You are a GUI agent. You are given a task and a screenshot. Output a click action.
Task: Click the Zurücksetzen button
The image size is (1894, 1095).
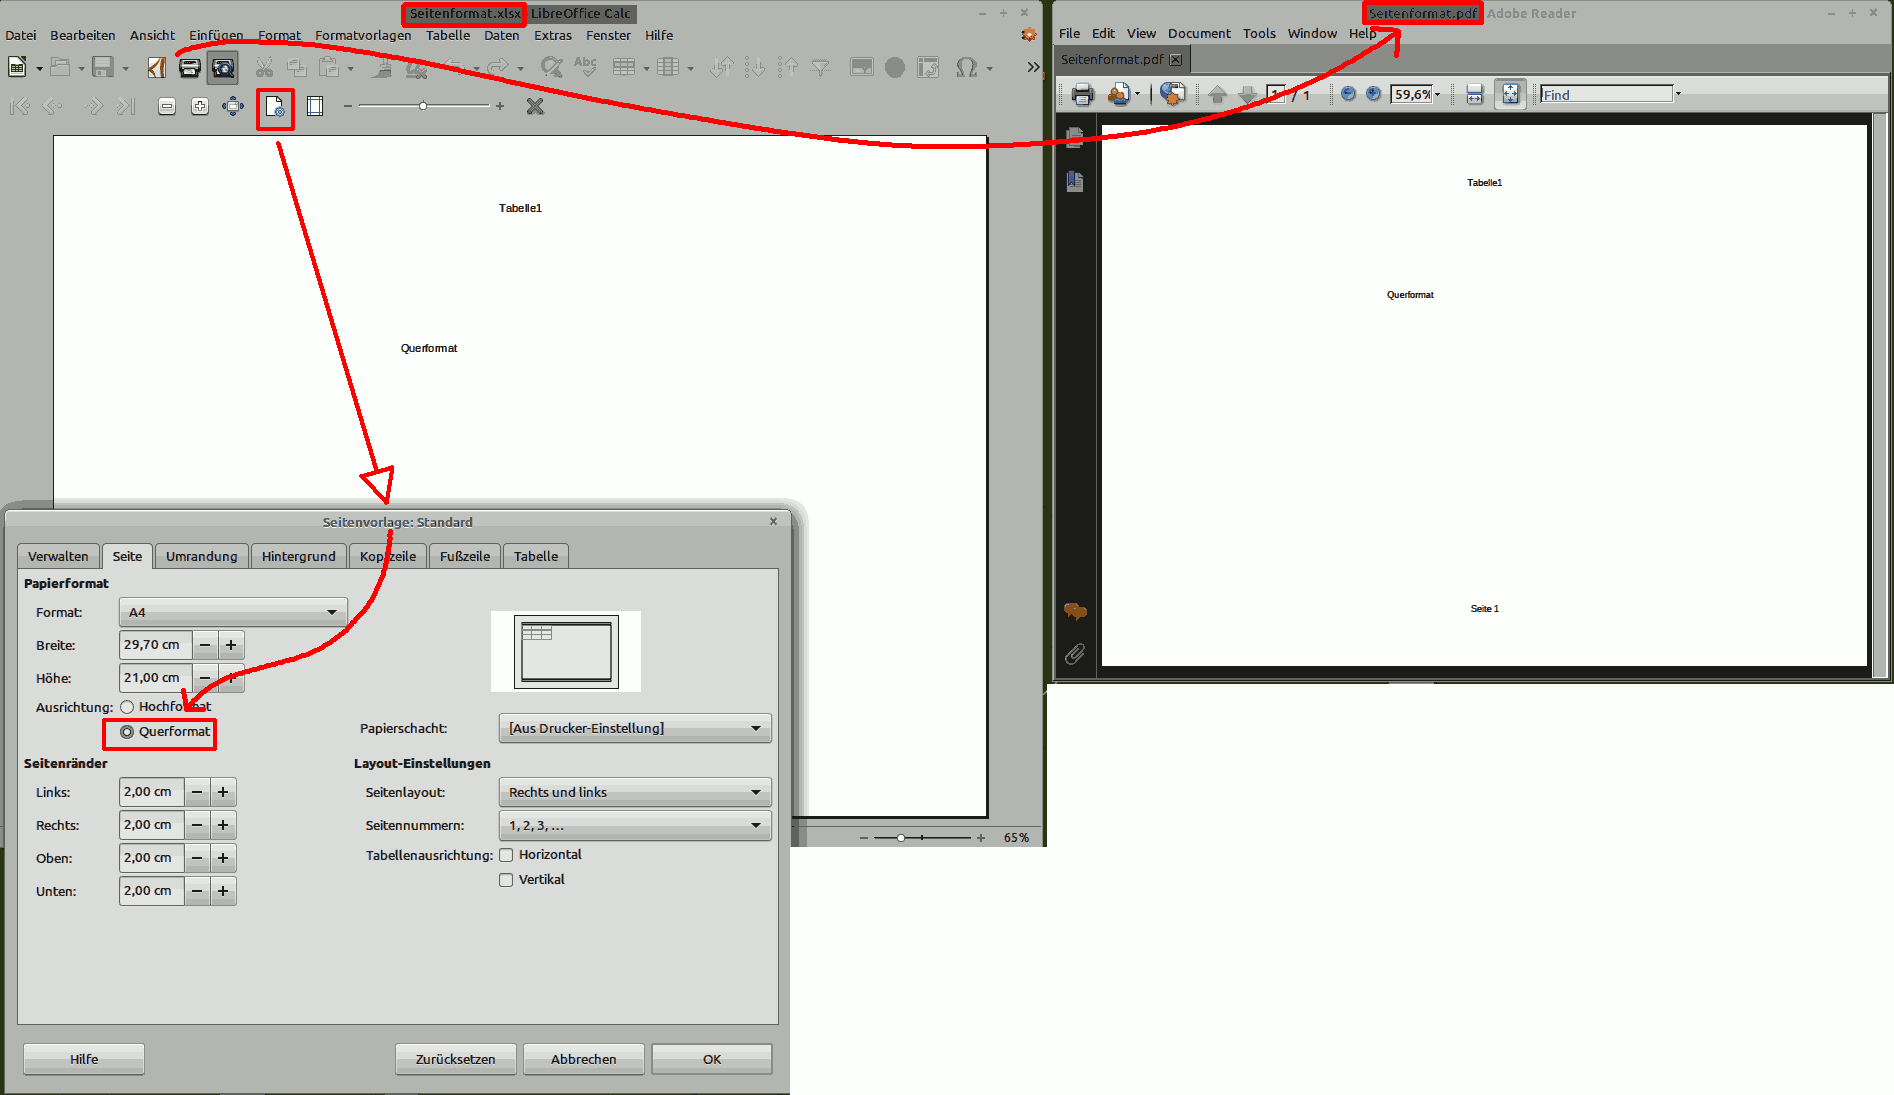tap(455, 1058)
